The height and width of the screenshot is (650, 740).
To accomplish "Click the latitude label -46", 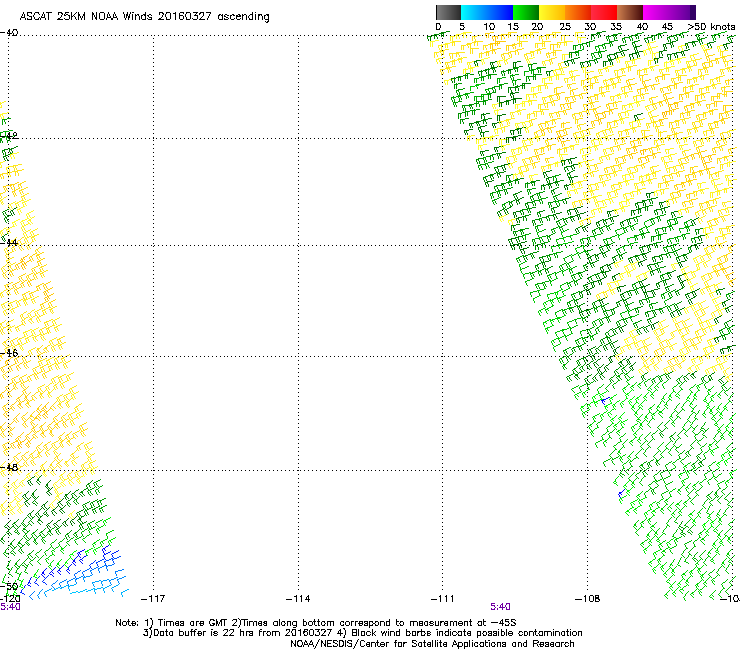I will pos(9,353).
